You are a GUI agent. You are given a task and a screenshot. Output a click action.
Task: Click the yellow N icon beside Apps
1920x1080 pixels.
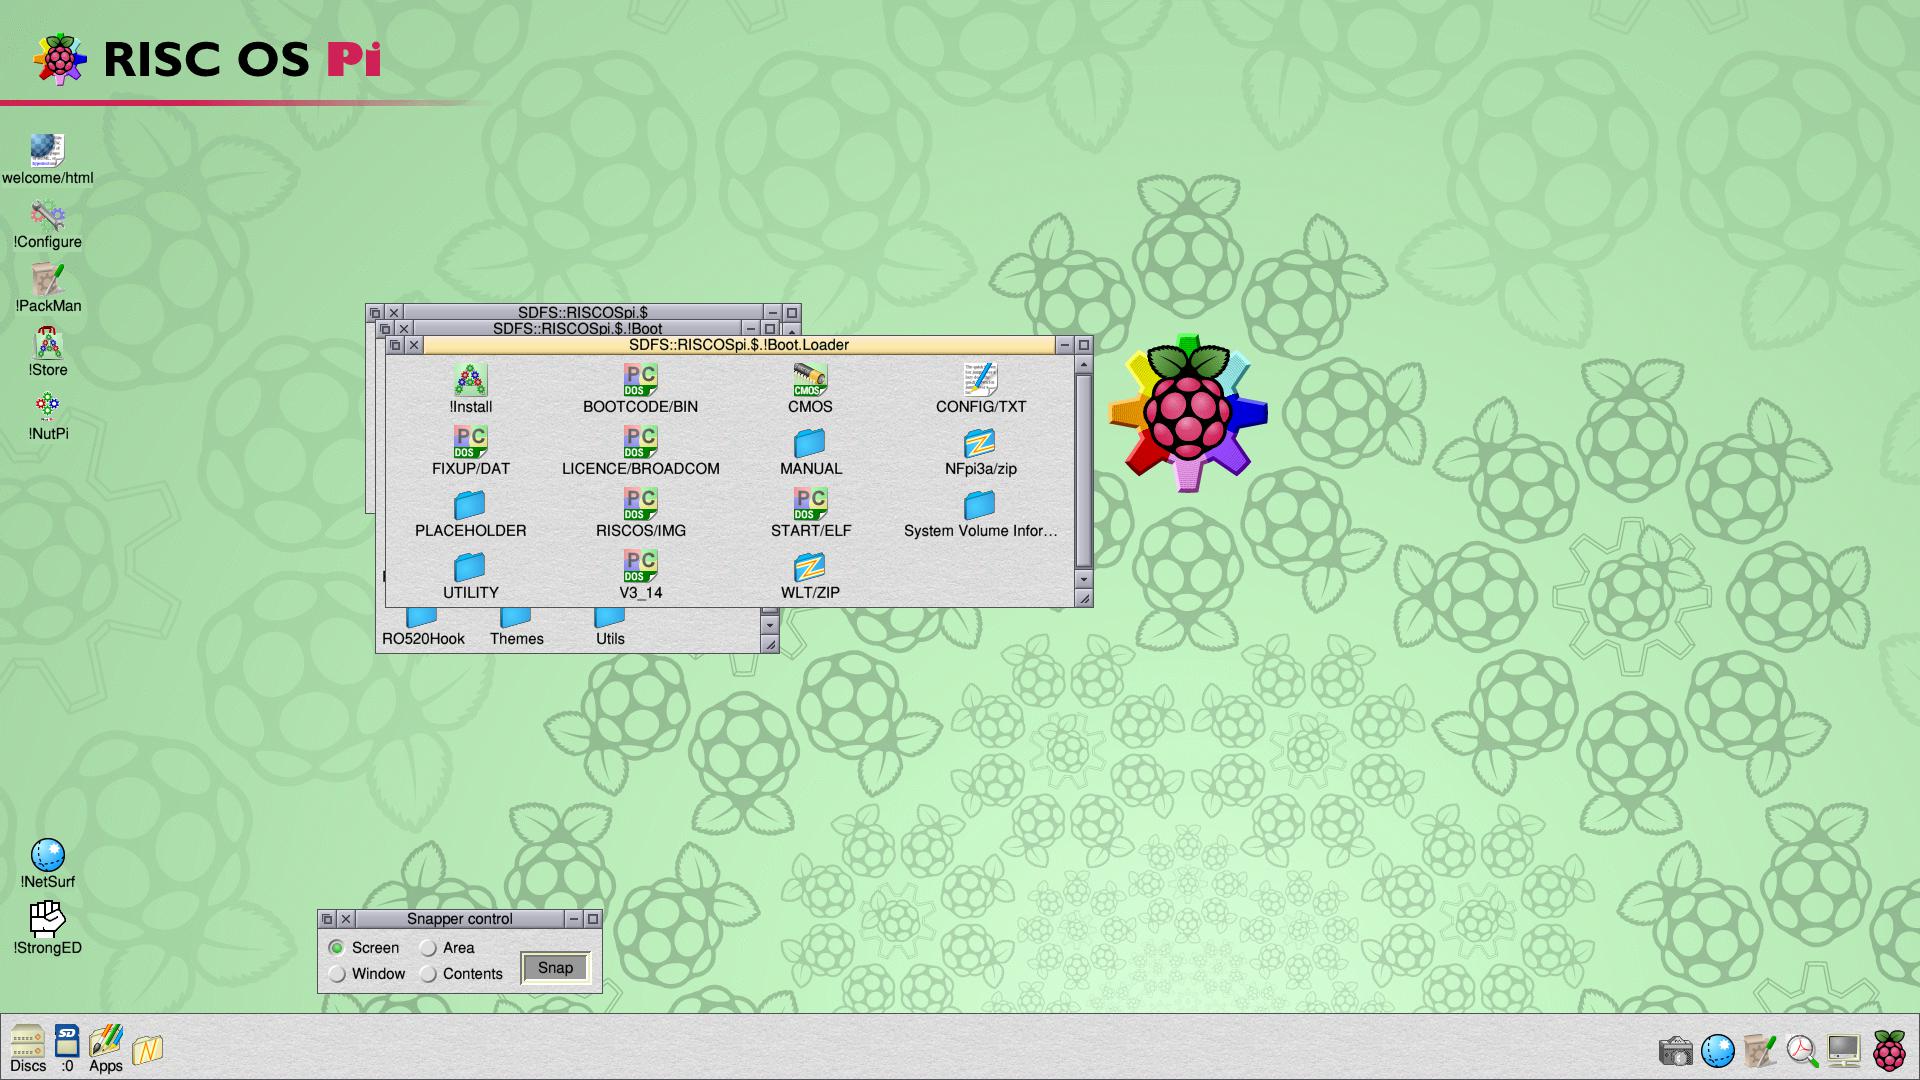147,1050
